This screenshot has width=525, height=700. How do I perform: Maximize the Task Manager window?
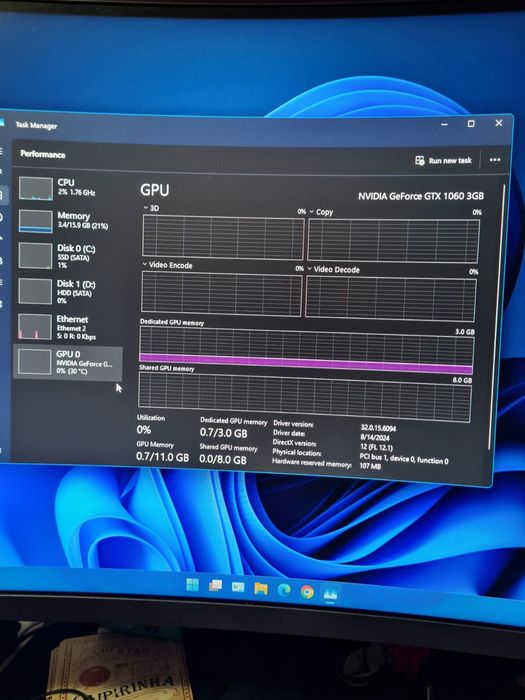click(471, 124)
